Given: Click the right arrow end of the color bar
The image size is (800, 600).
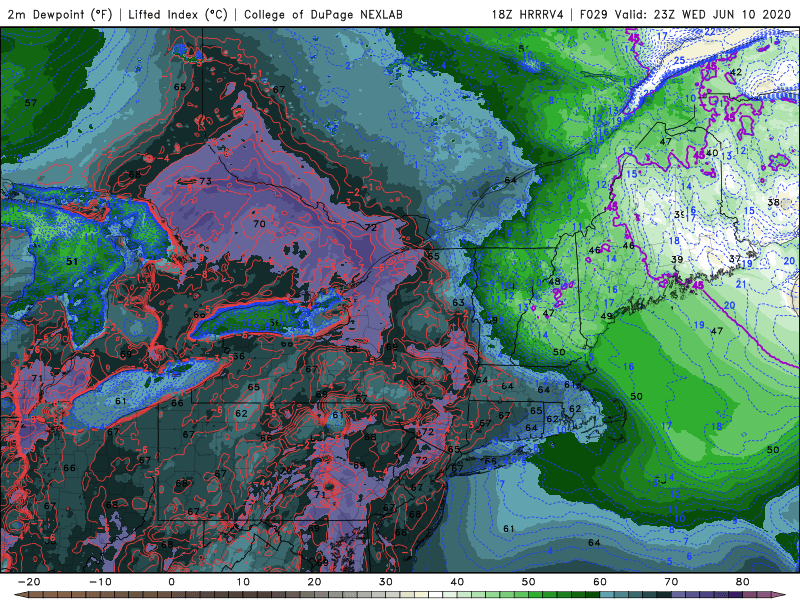Looking at the screenshot, I should (x=780, y=595).
